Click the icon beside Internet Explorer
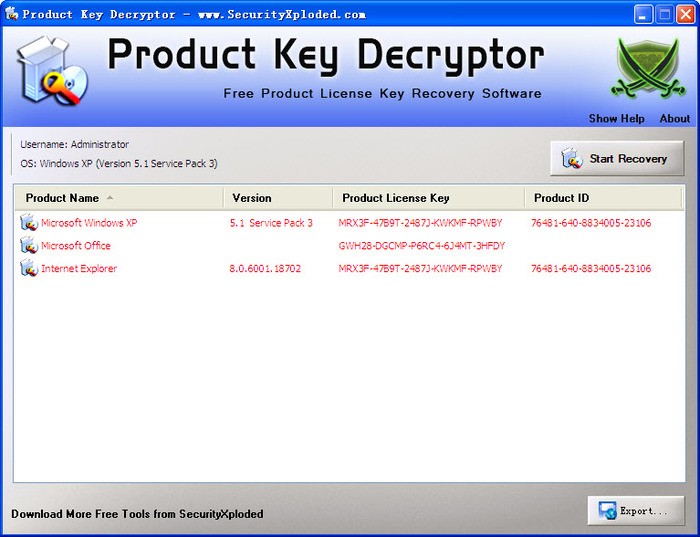The width and height of the screenshot is (700, 537). (x=29, y=268)
